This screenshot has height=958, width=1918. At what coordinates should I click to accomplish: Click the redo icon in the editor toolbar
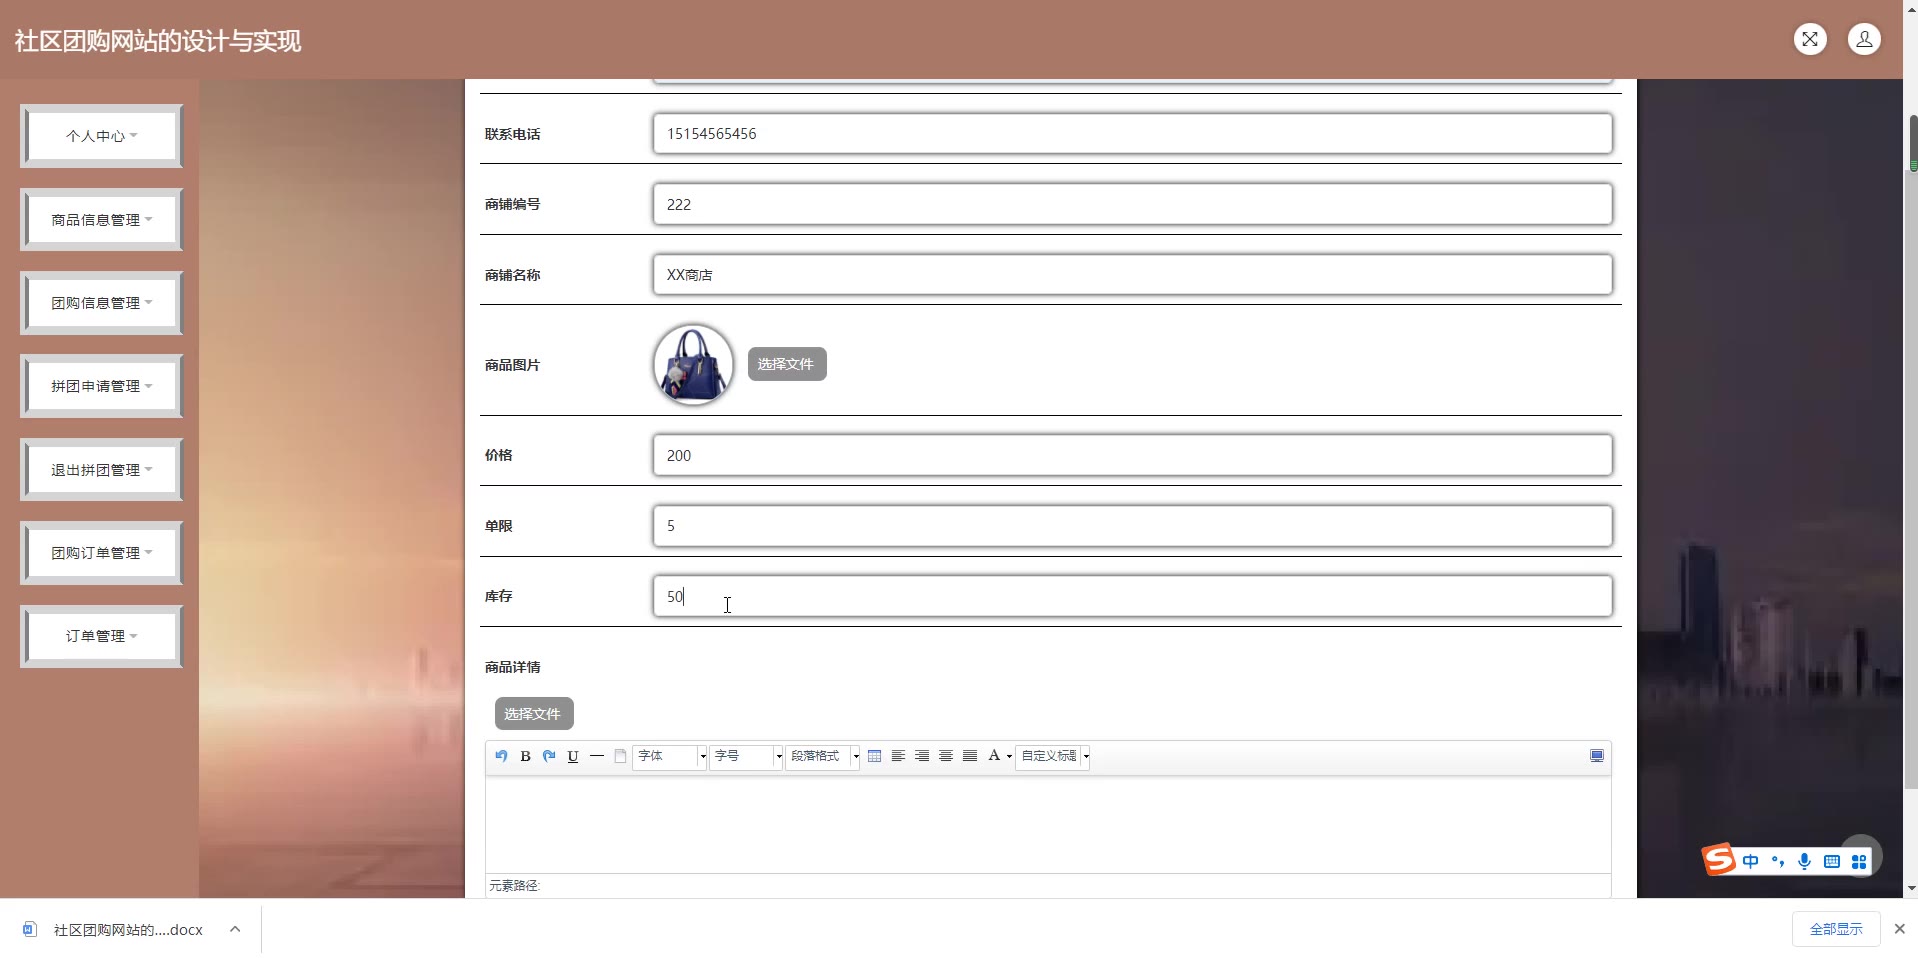pos(549,756)
